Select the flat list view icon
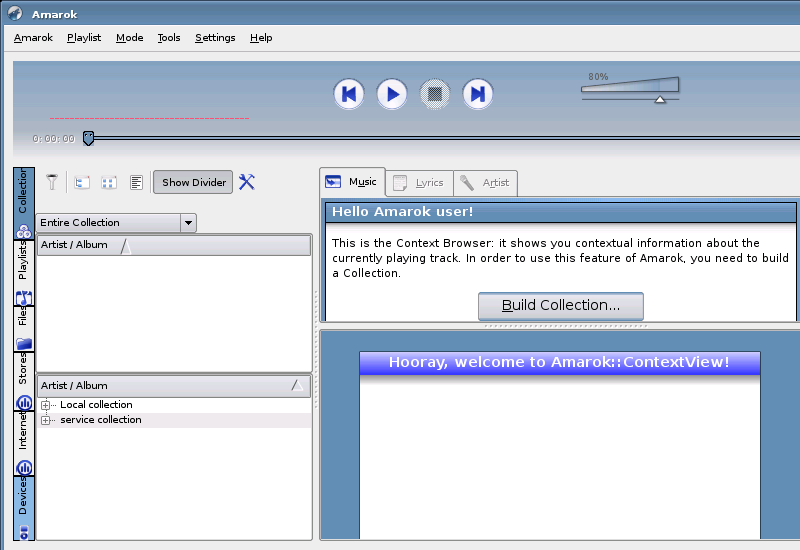The image size is (800, 550). pyautogui.click(x=136, y=182)
